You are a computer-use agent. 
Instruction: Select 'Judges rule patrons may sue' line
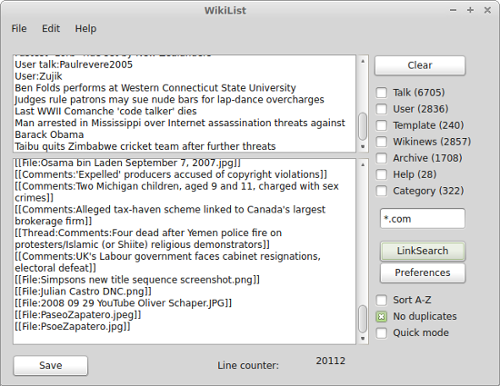coord(169,100)
